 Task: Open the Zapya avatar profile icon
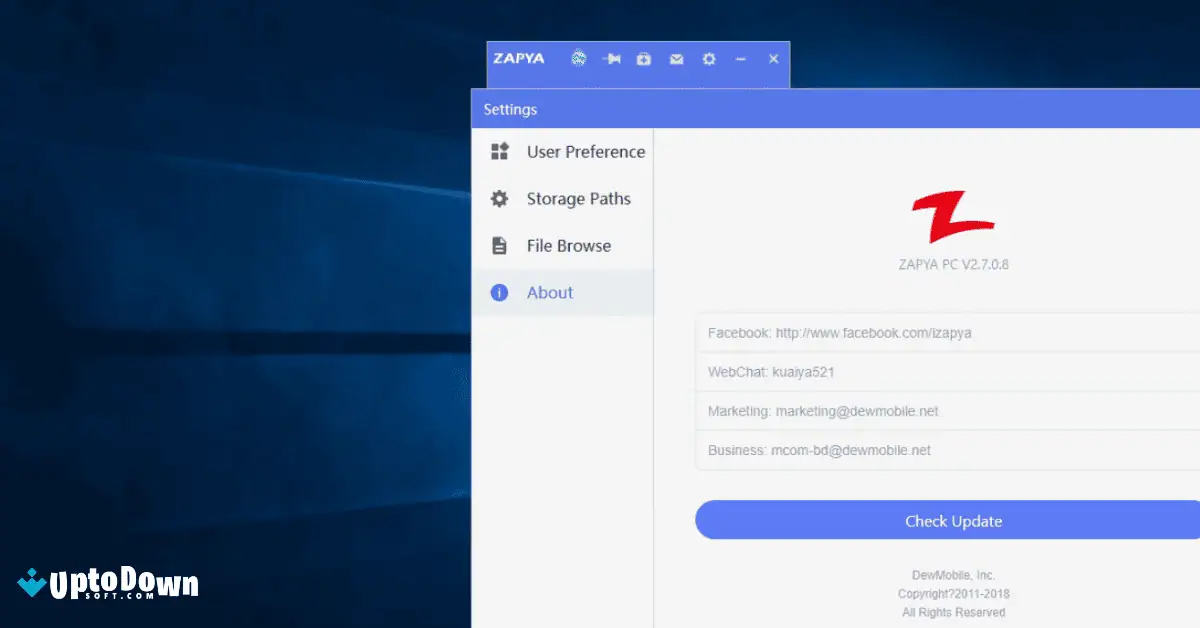pyautogui.click(x=578, y=59)
